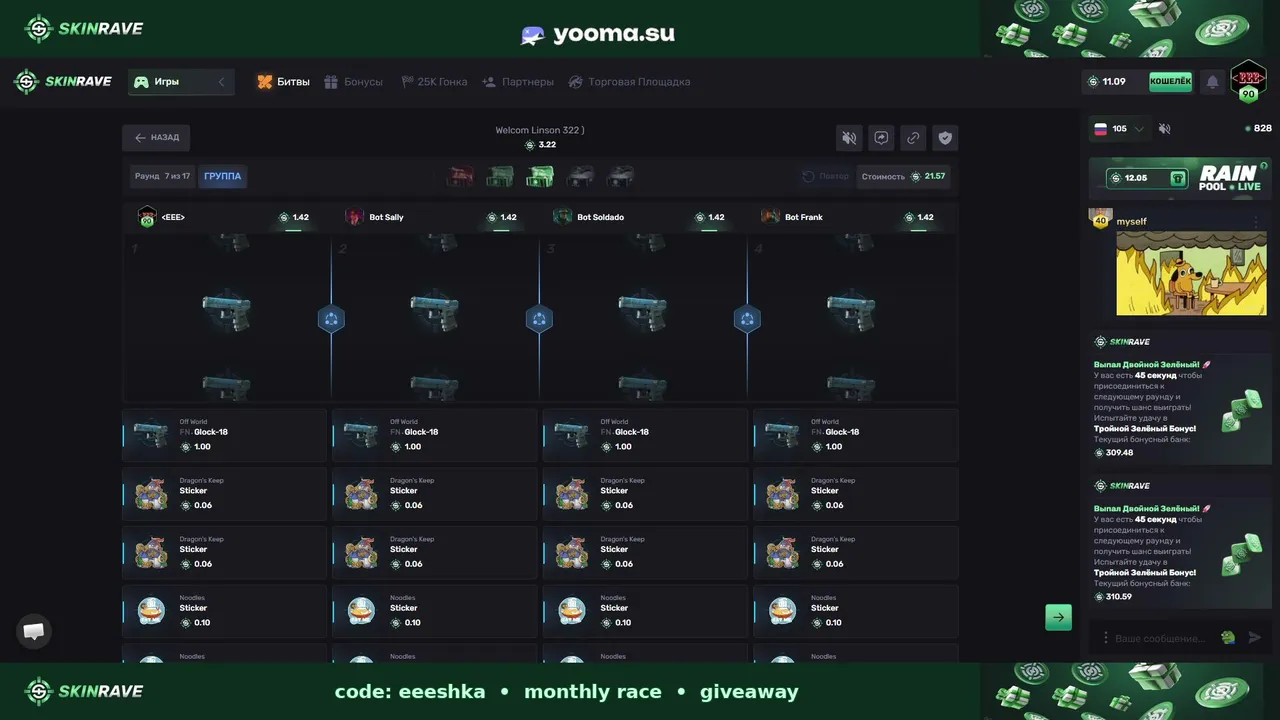Open Bot Sally's Off World Glock-18 card
1280x720 pixels.
coord(435,435)
